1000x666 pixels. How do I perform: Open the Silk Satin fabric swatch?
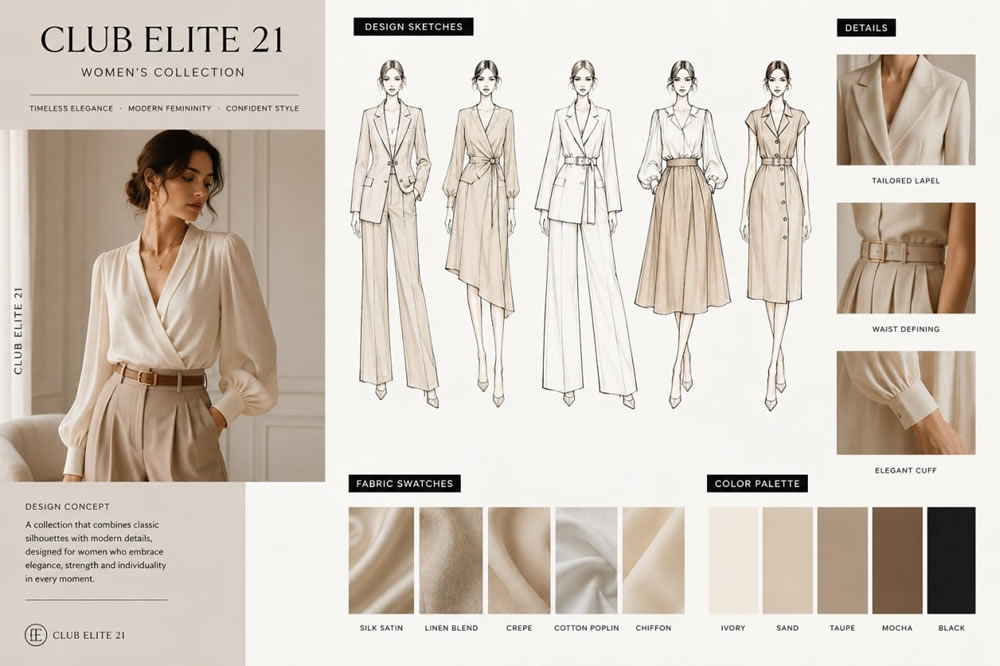(x=381, y=560)
